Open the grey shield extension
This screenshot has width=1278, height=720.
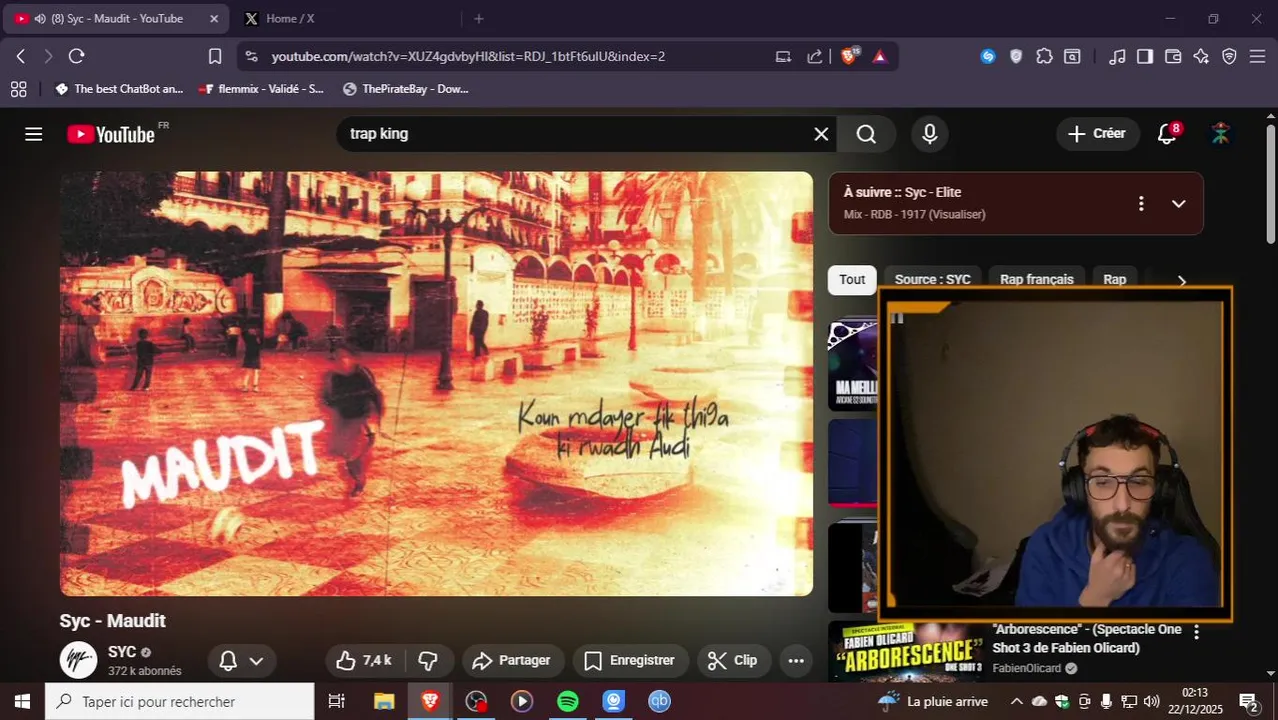tap(1016, 57)
